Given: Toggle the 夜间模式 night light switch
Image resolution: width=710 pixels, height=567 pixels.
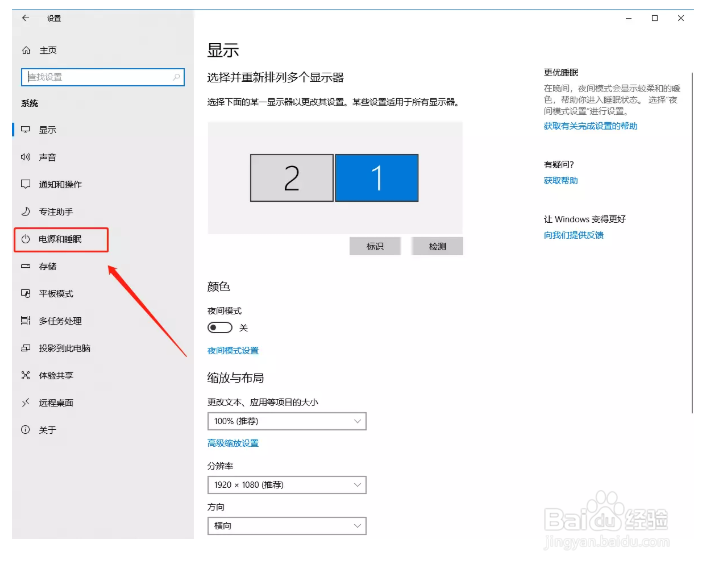Looking at the screenshot, I should (220, 327).
